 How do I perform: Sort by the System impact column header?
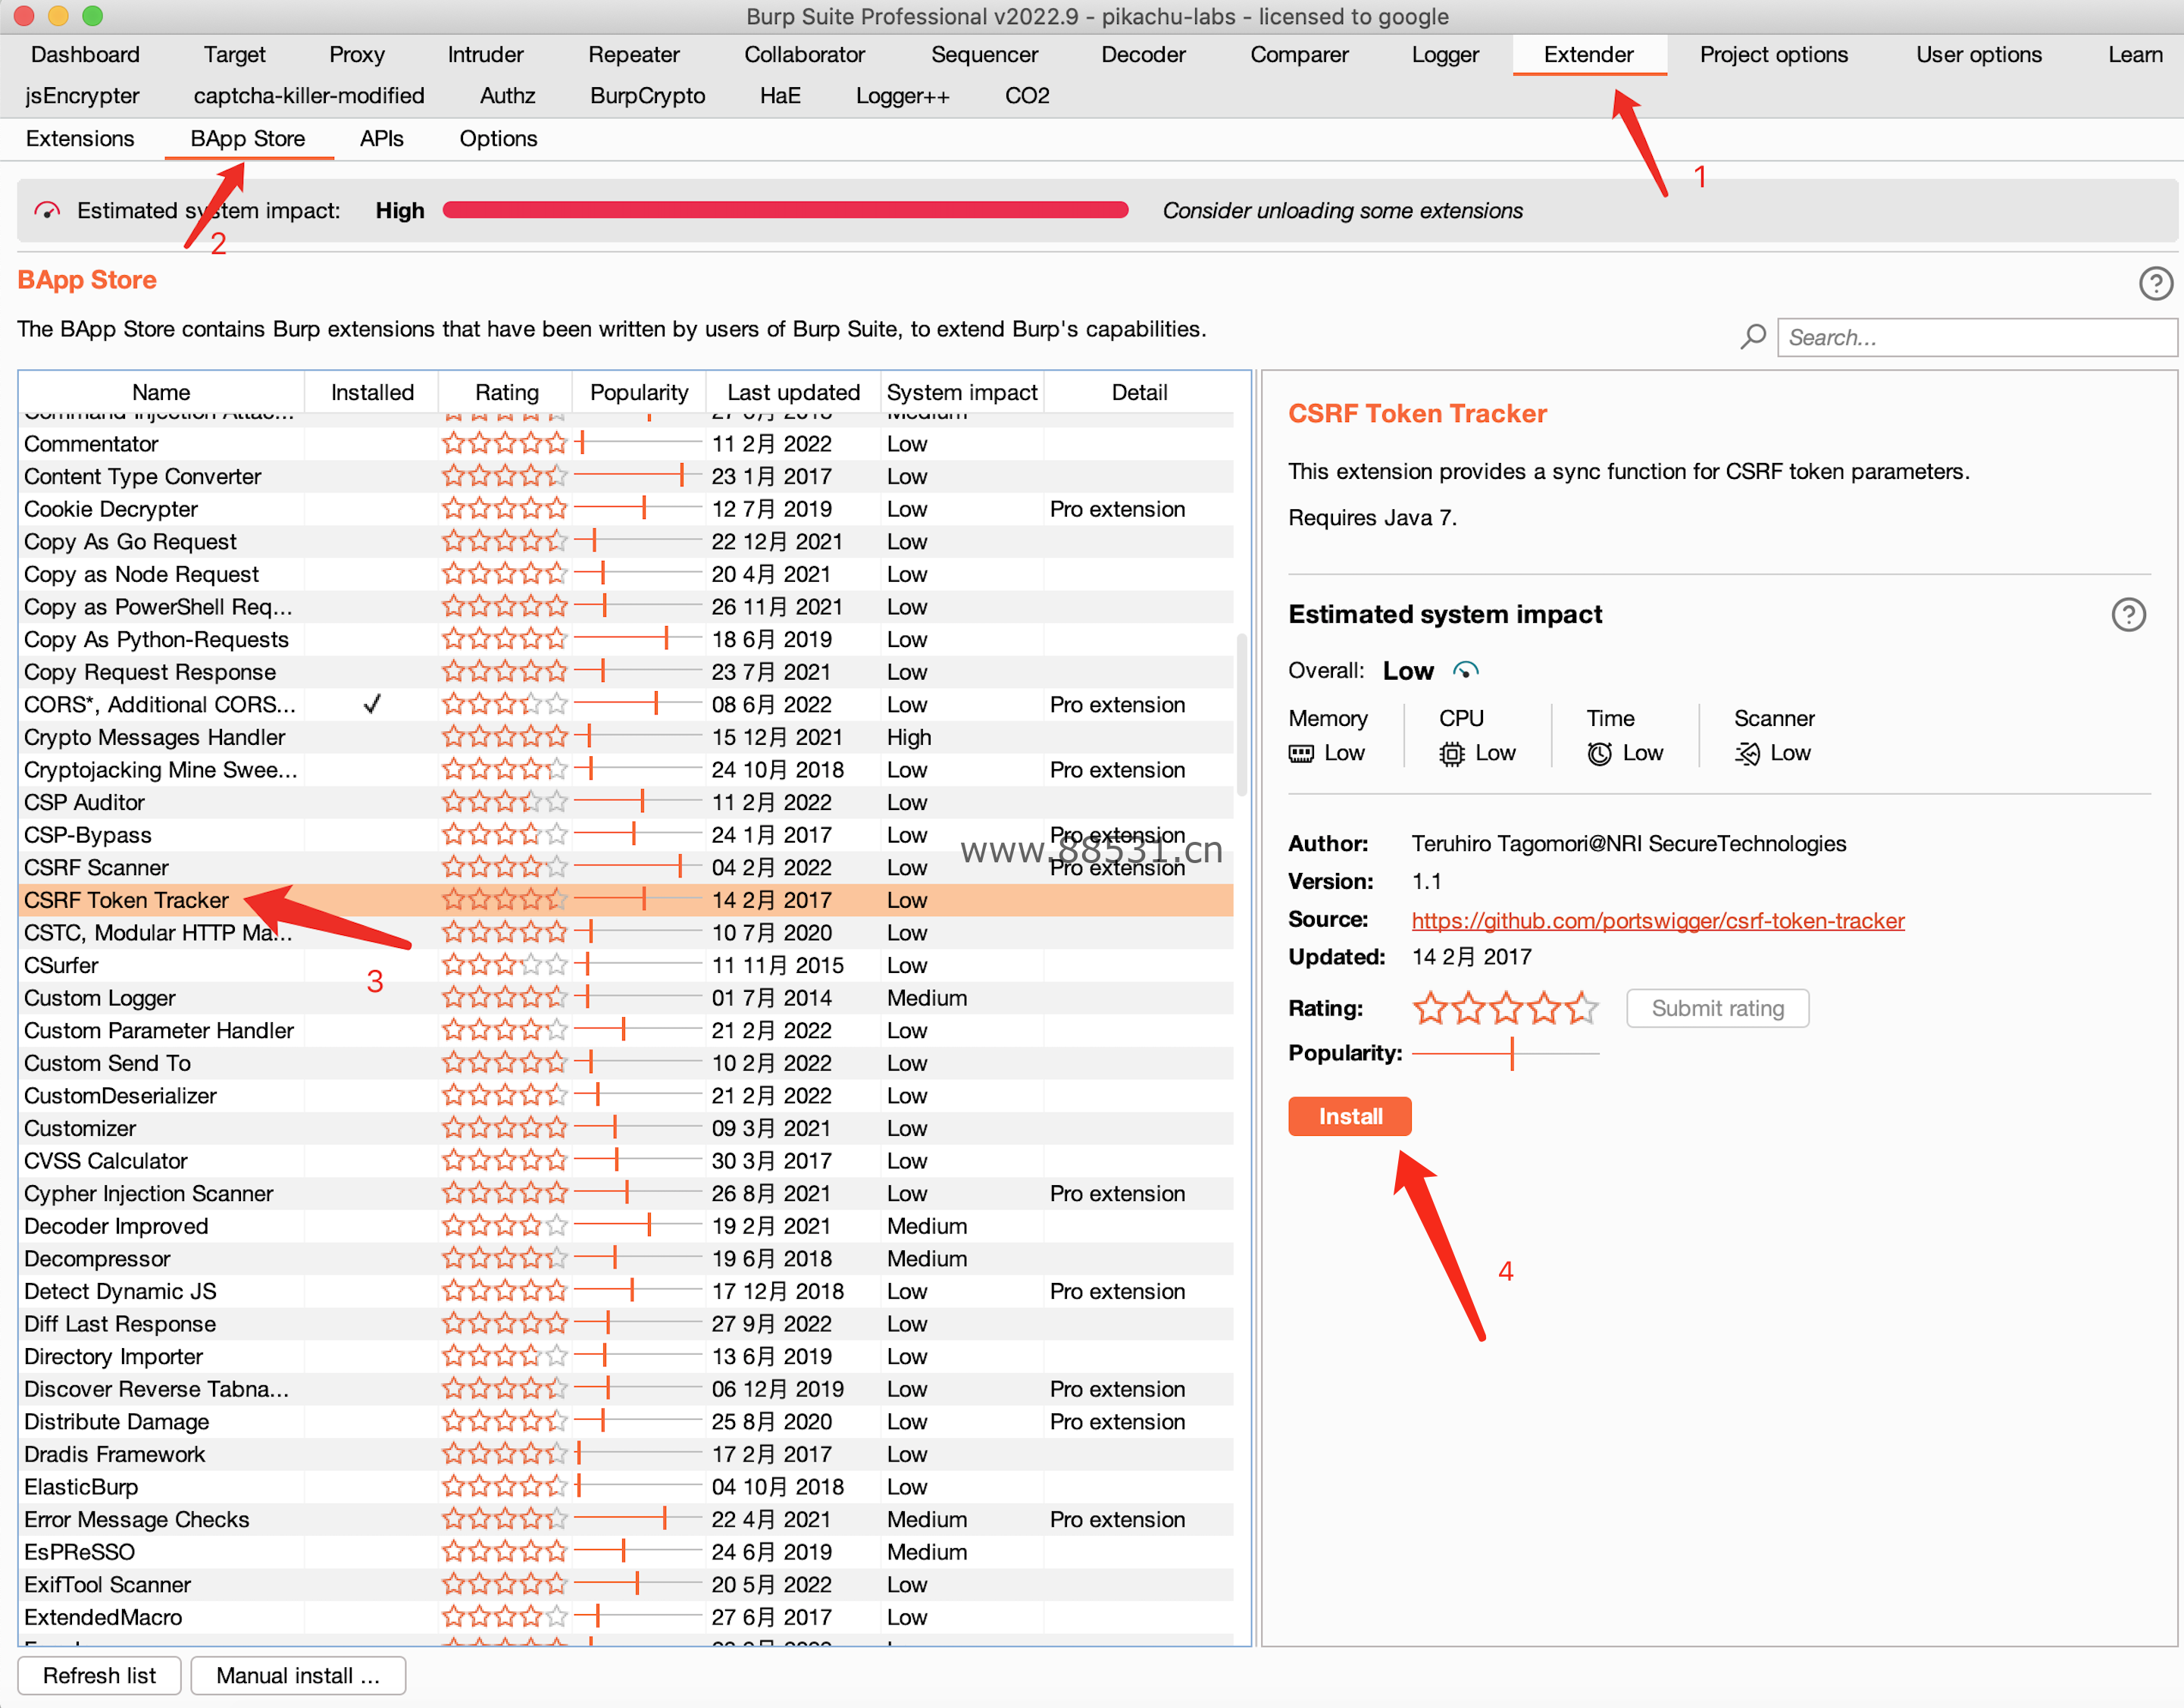pos(962,392)
